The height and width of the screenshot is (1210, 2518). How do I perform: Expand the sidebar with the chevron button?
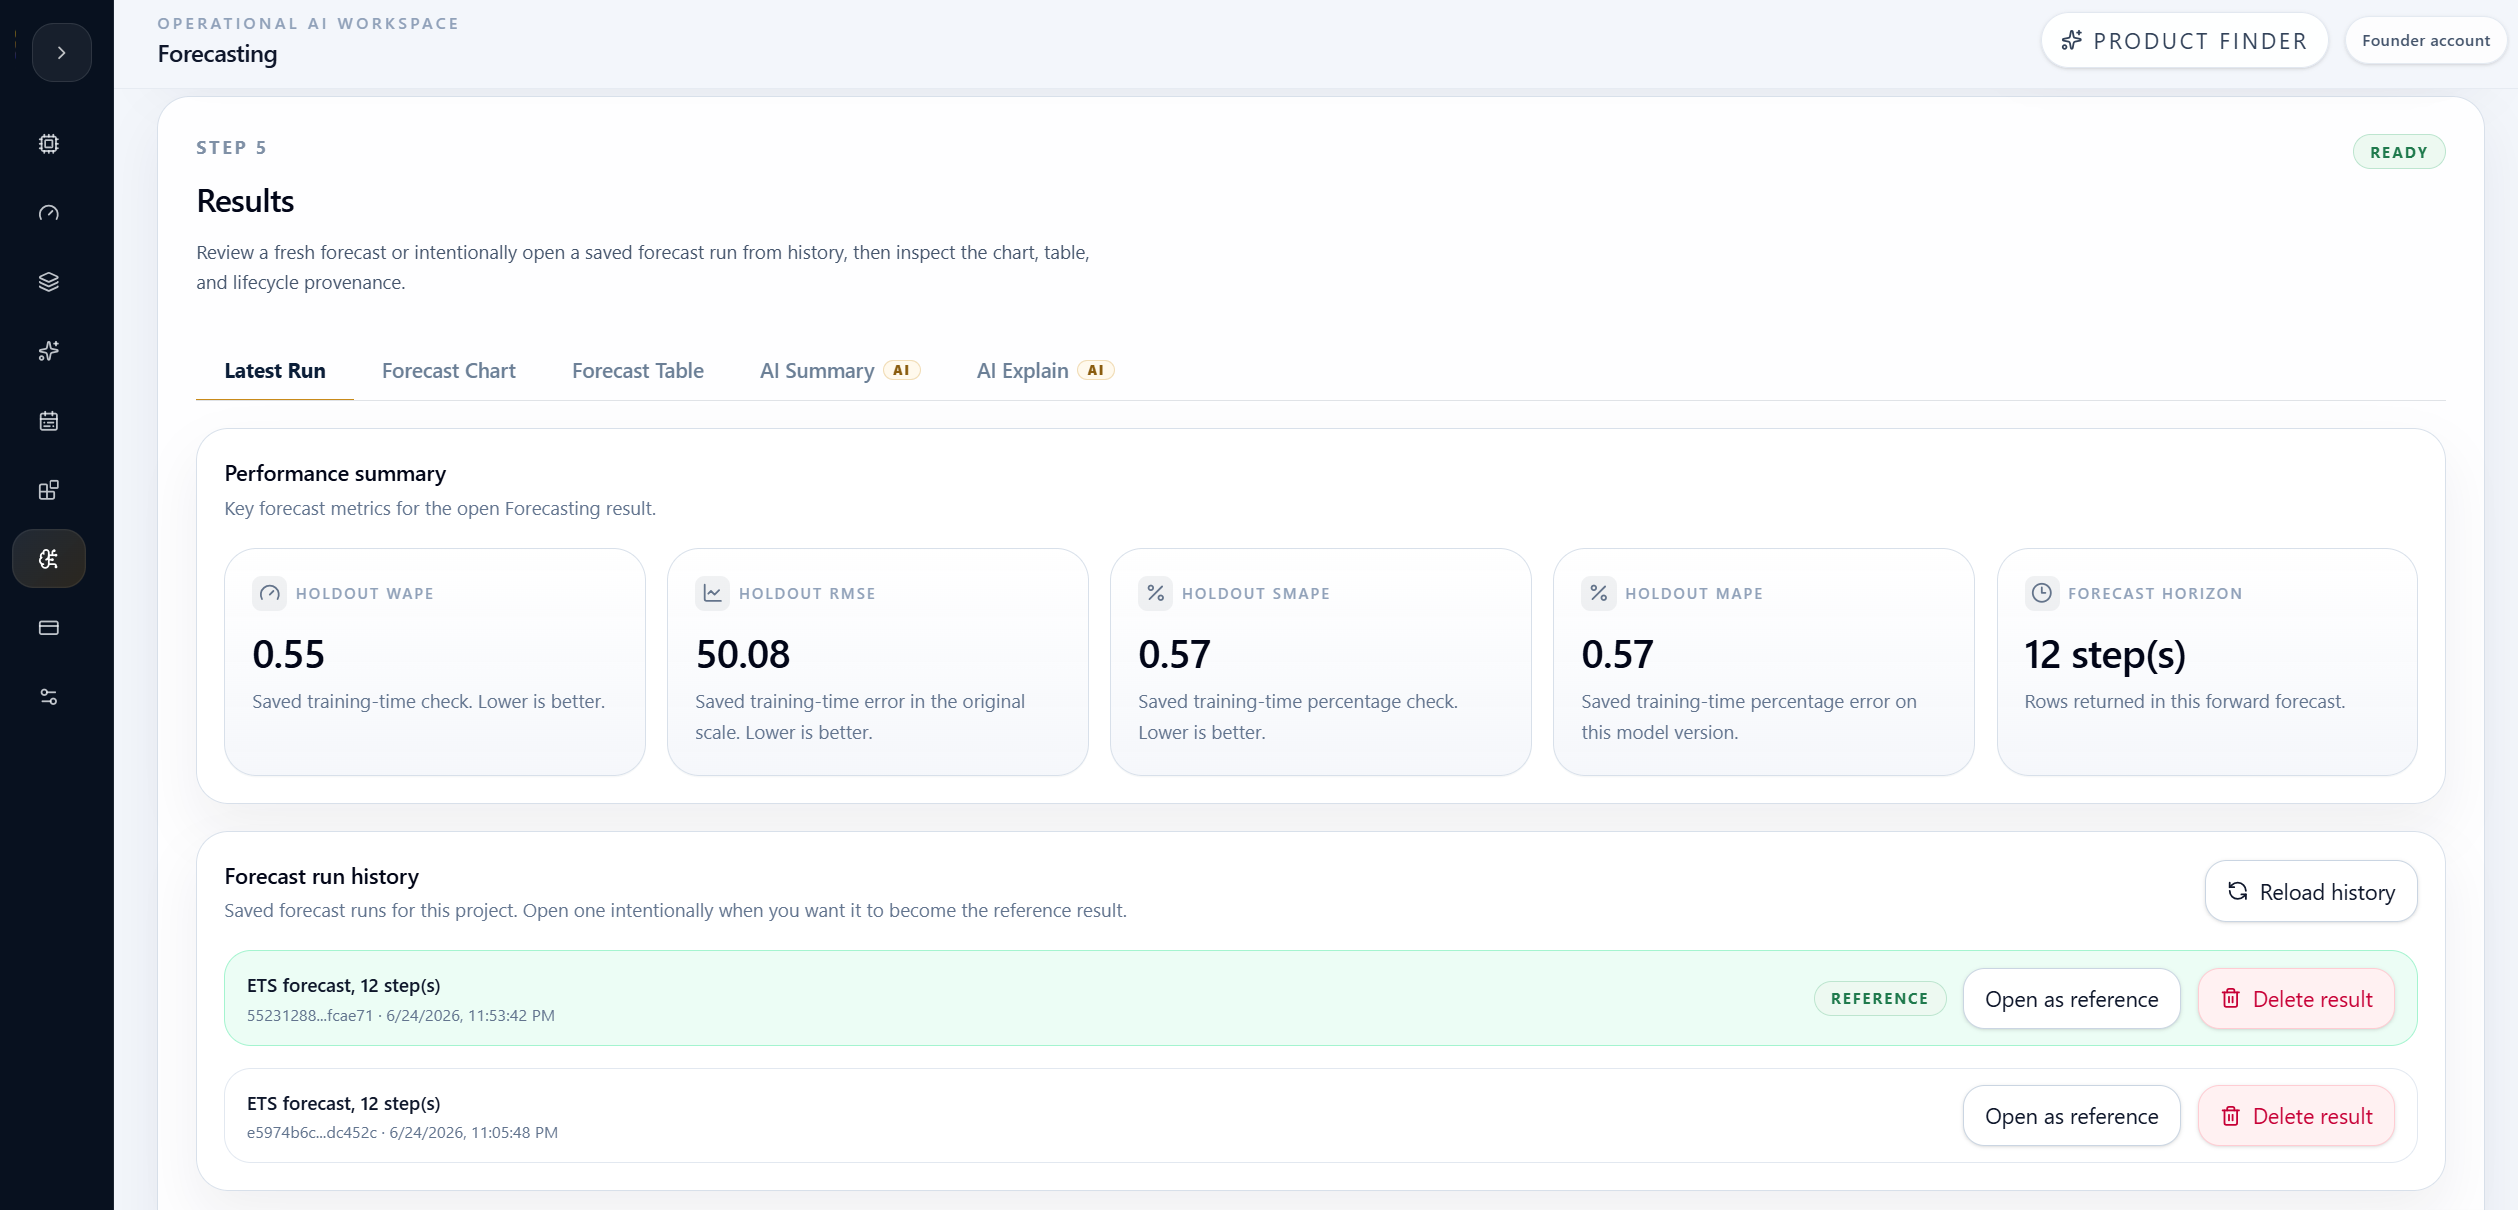click(61, 53)
